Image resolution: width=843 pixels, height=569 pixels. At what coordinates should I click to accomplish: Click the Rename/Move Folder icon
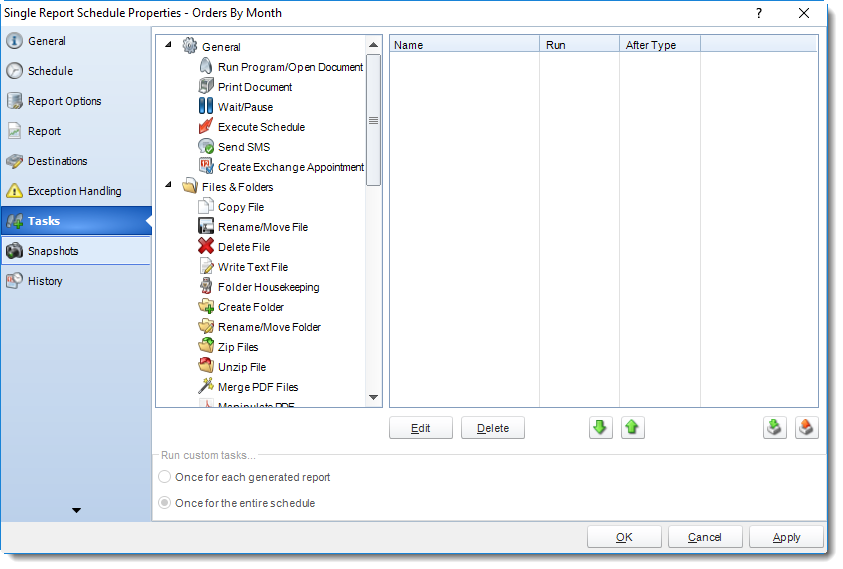point(206,326)
